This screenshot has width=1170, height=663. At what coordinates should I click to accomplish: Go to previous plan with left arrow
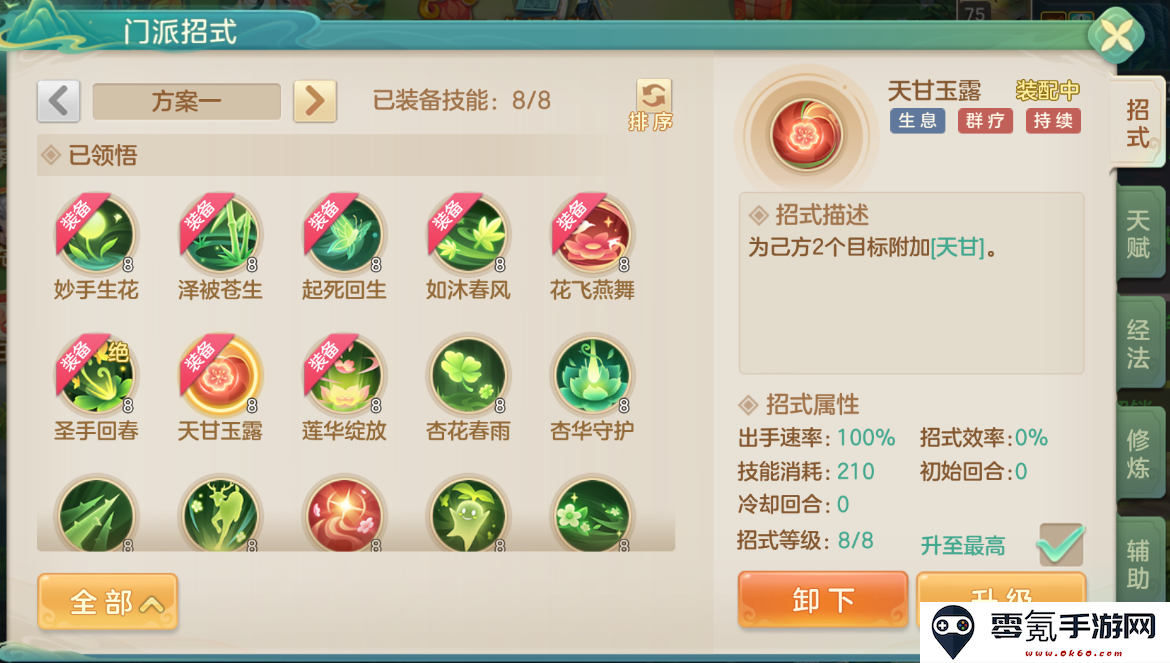58,101
